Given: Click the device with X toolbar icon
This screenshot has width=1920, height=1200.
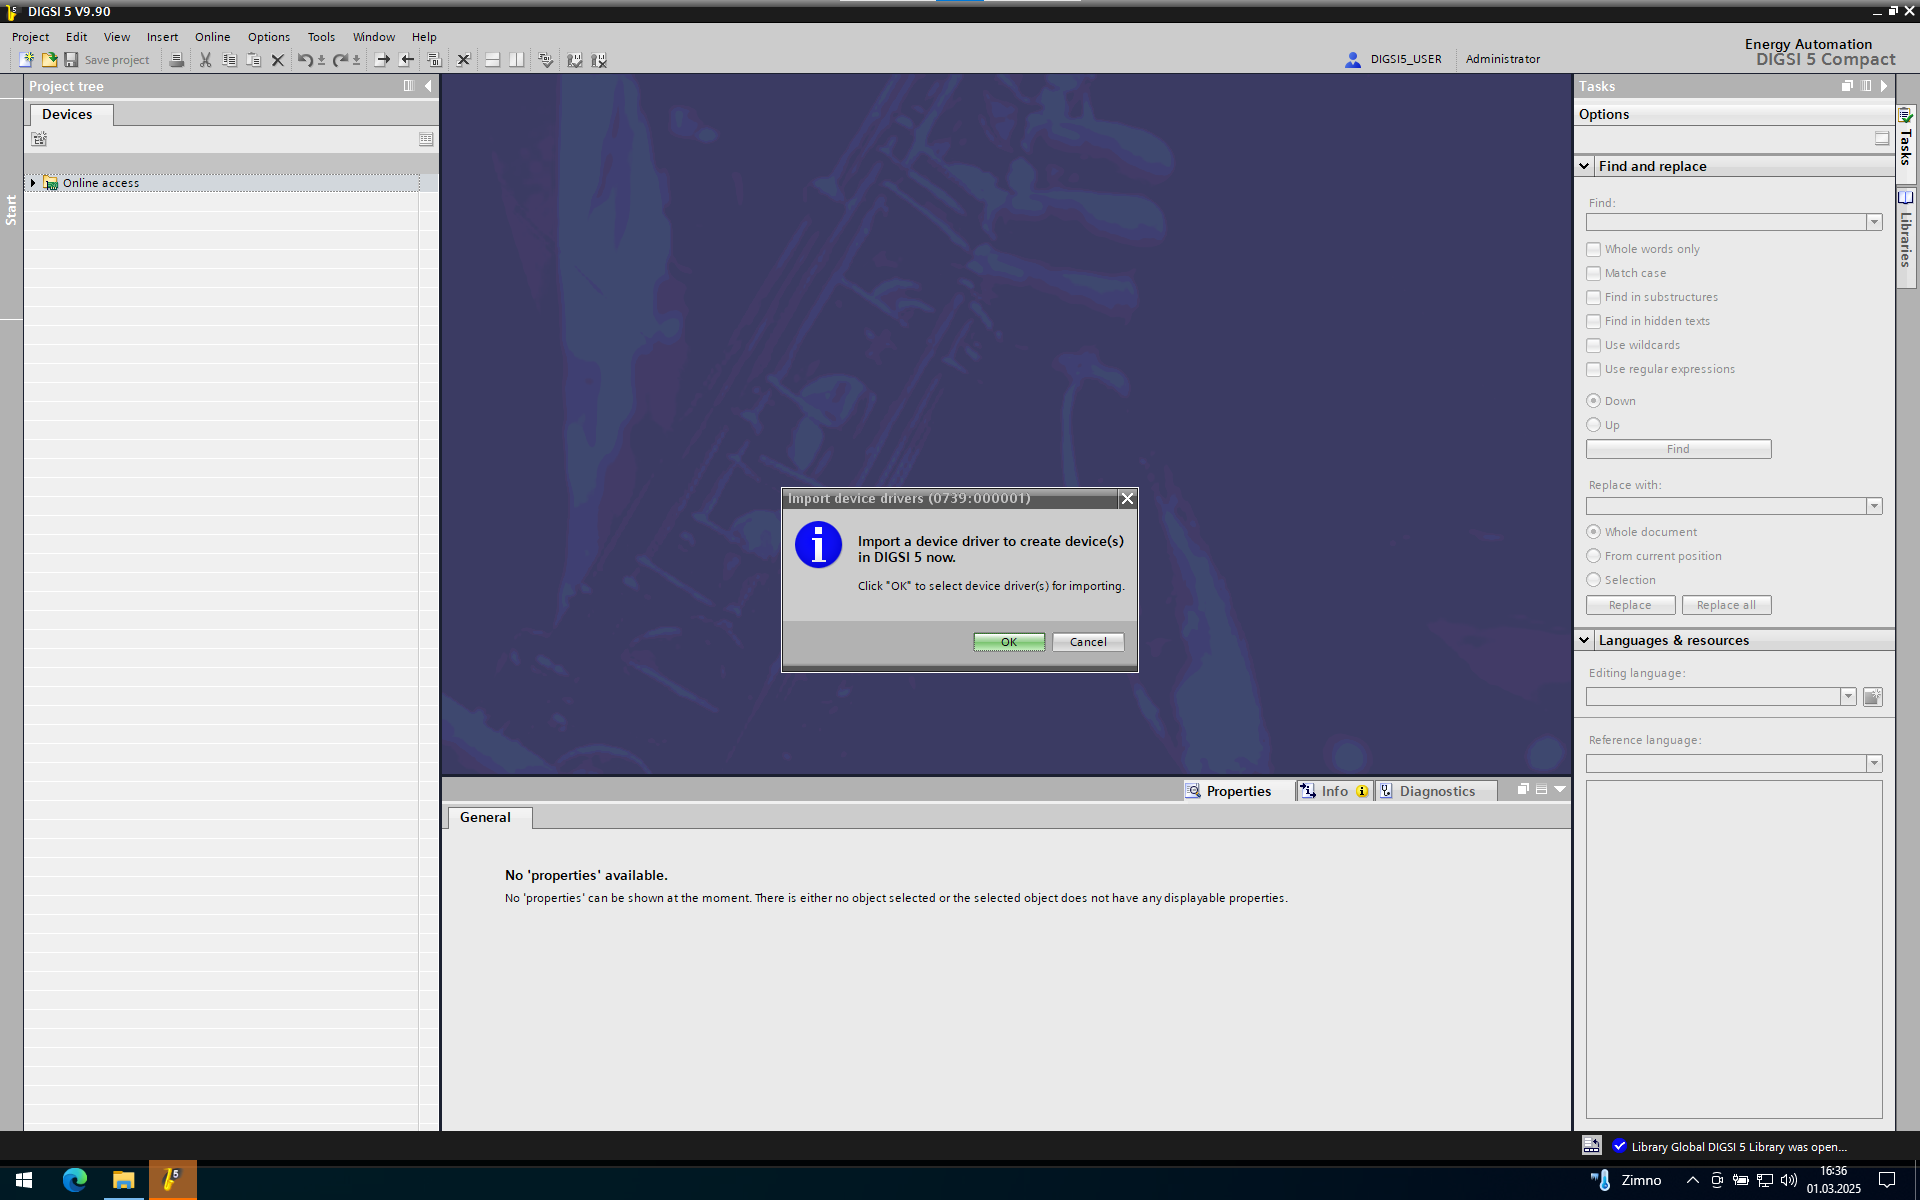Looking at the screenshot, I should tap(599, 60).
